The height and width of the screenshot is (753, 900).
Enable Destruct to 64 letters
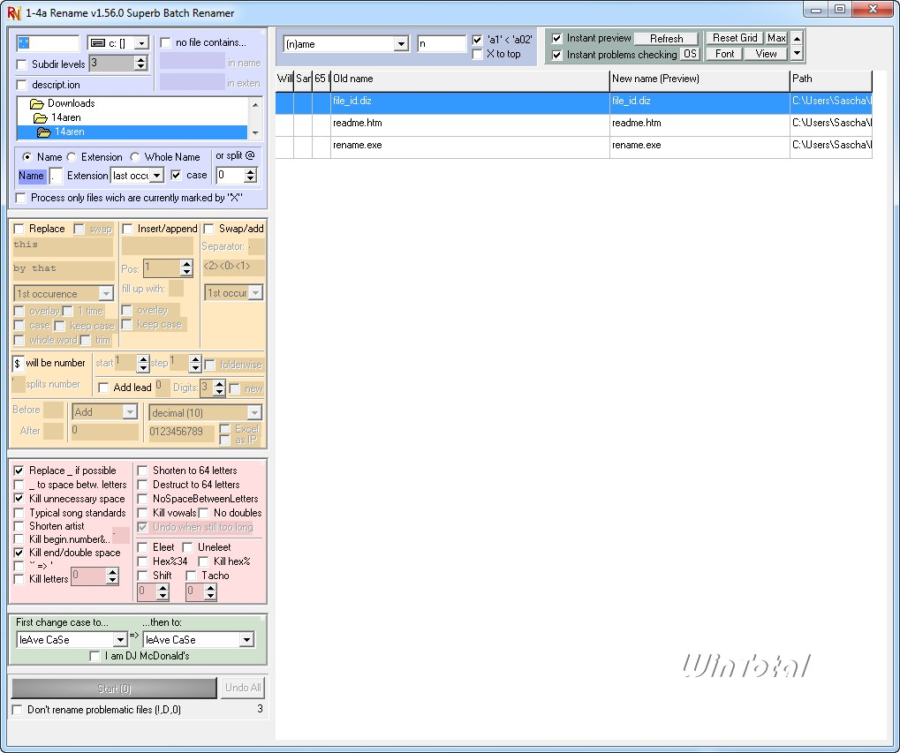(142, 485)
